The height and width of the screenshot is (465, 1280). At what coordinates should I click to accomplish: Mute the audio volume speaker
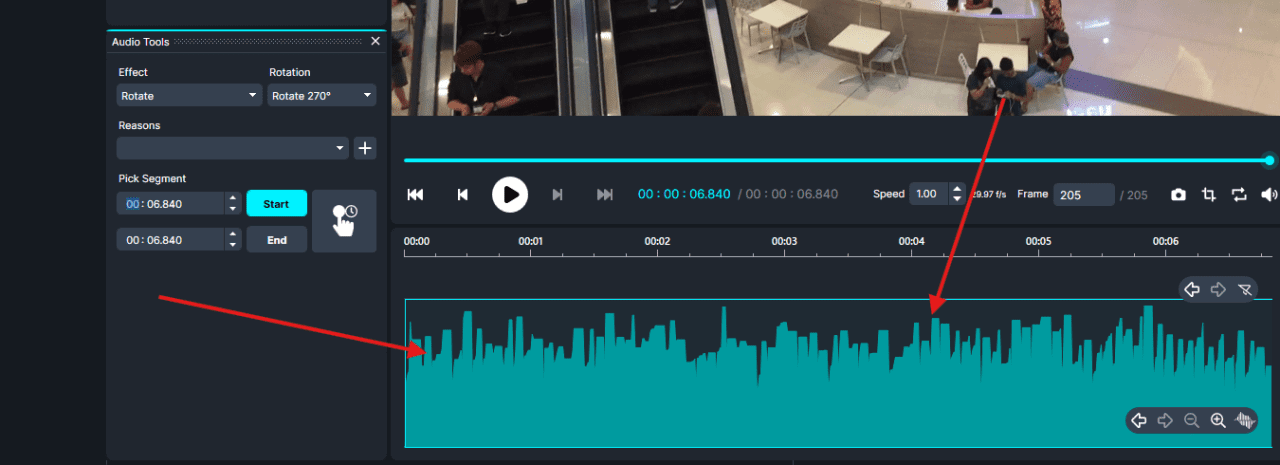(1268, 194)
